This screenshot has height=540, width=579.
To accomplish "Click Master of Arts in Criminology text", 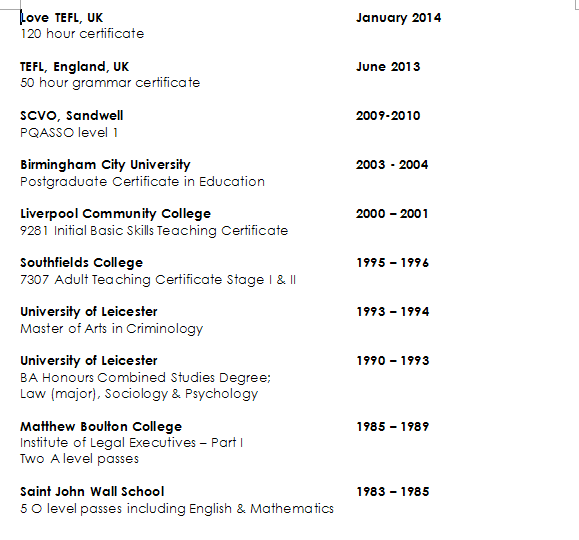I will (112, 329).
